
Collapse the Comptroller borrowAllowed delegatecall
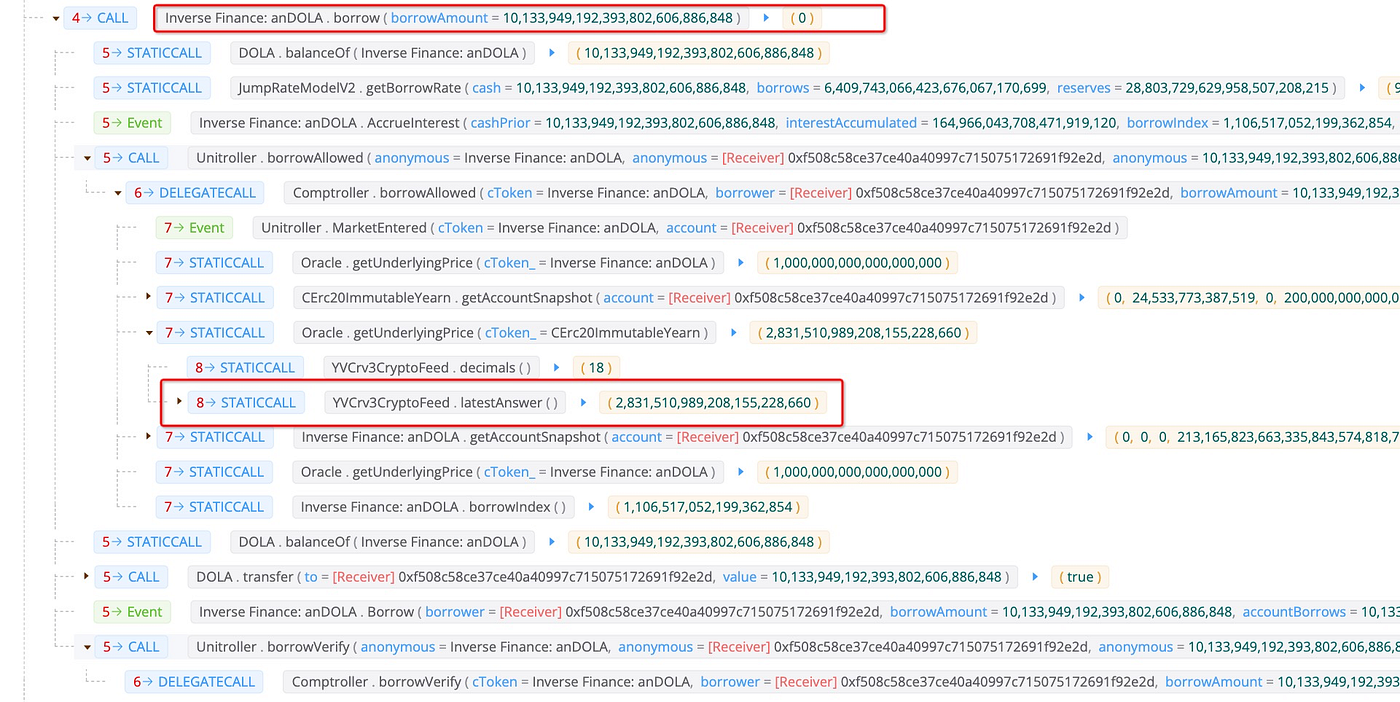[118, 193]
